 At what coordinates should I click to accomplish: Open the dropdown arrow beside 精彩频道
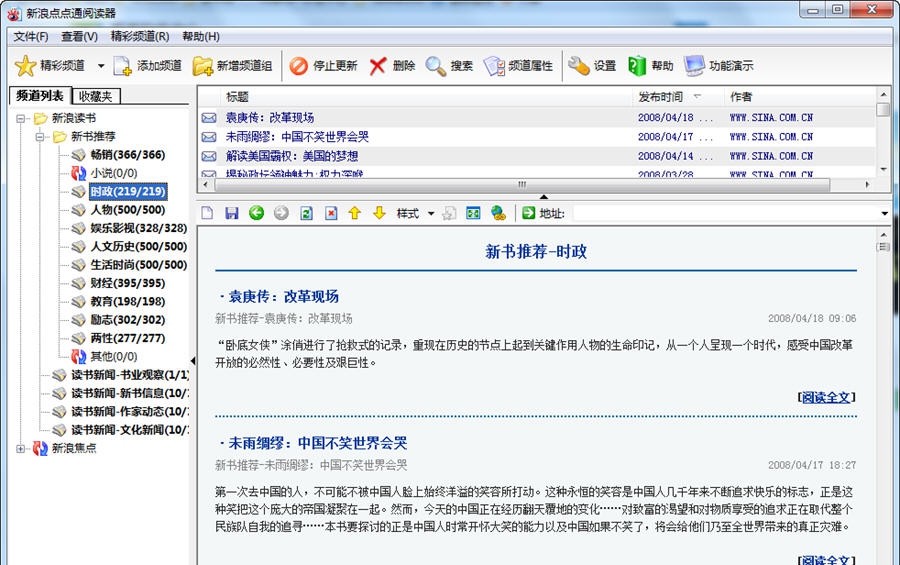pyautogui.click(x=100, y=66)
